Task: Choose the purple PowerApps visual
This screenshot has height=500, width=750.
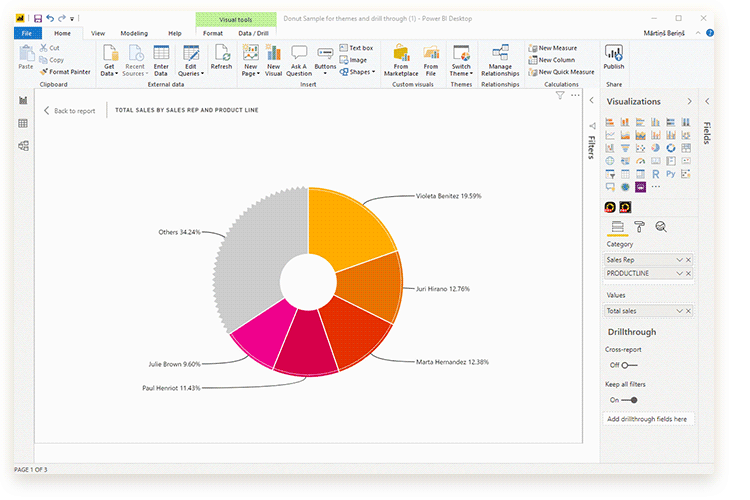Action: click(x=640, y=187)
